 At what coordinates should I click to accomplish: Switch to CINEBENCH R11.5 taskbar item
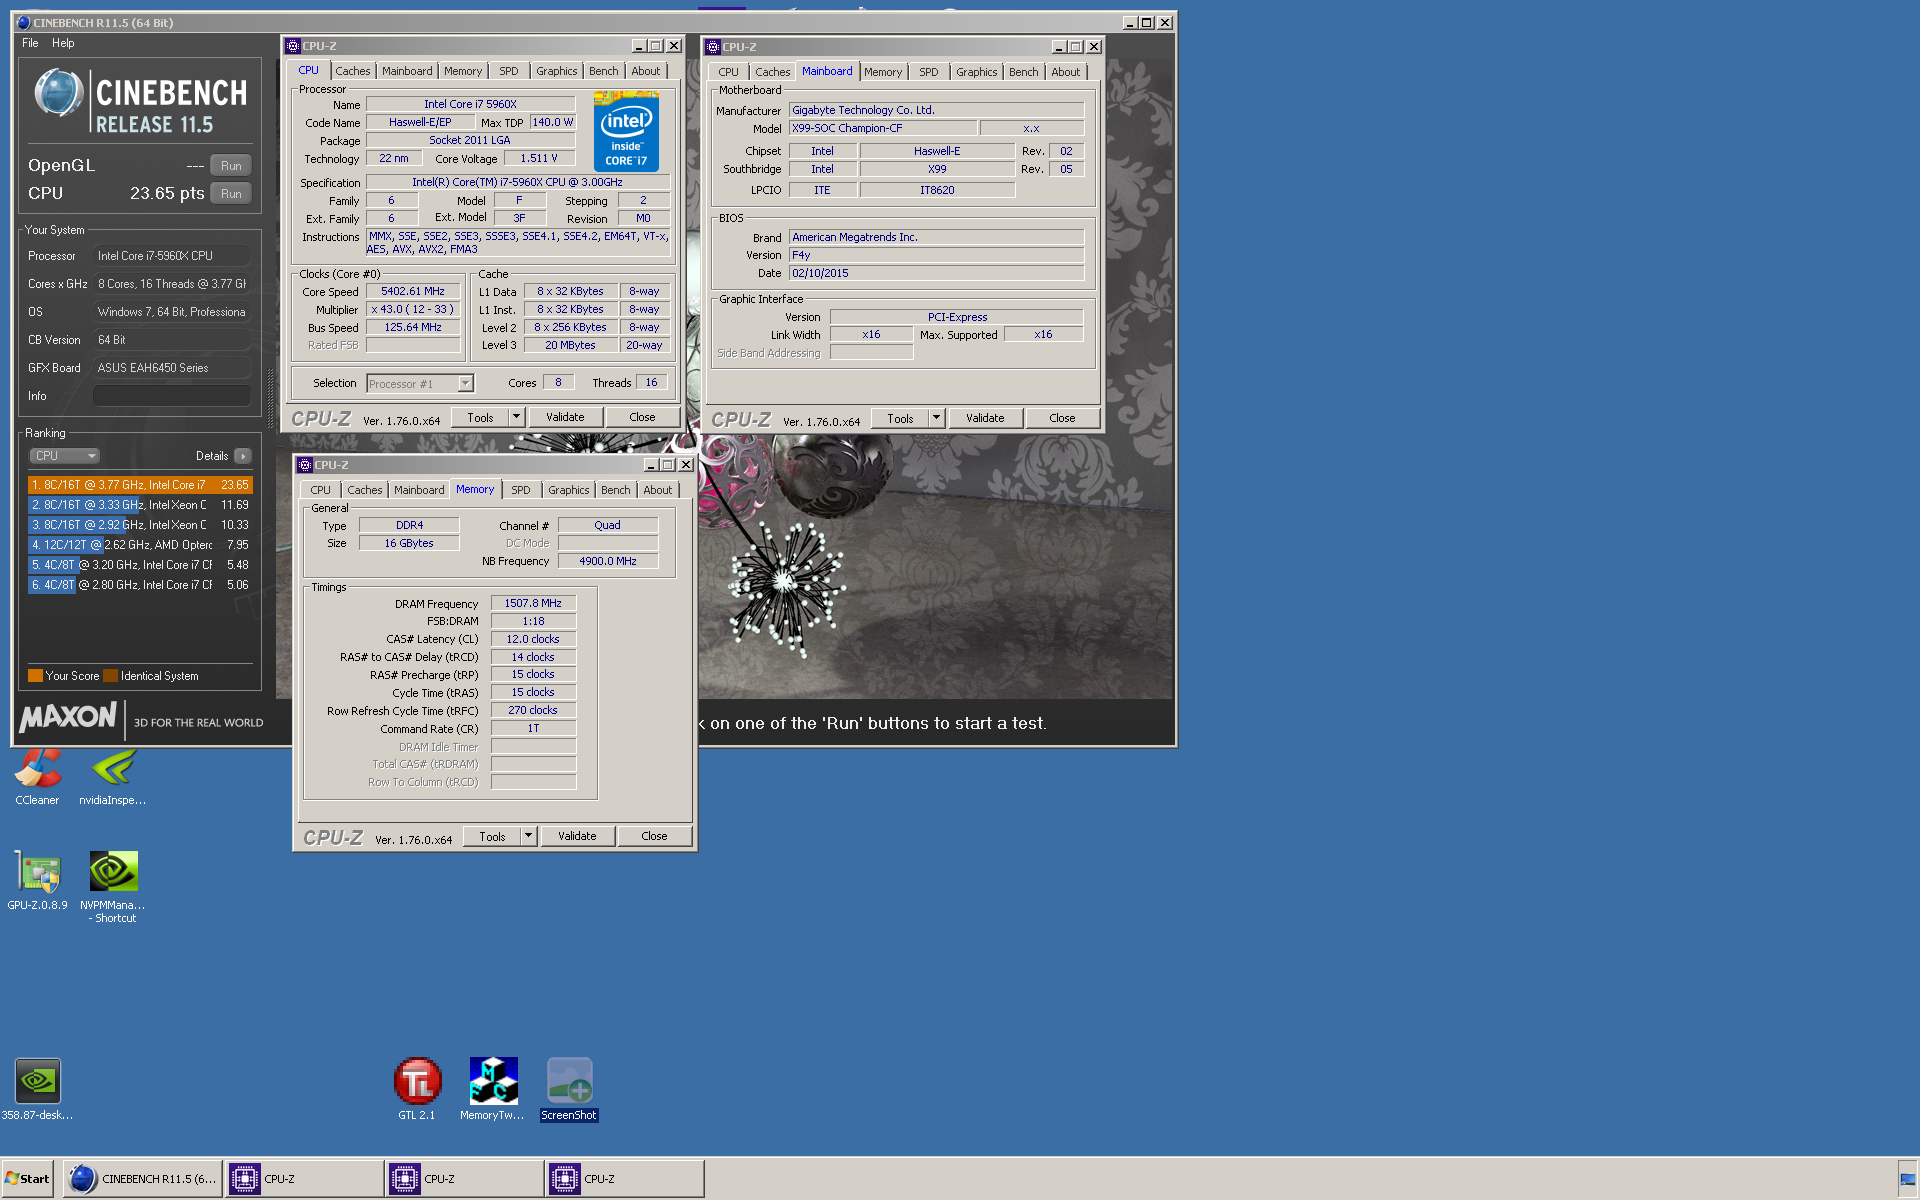pyautogui.click(x=142, y=1179)
